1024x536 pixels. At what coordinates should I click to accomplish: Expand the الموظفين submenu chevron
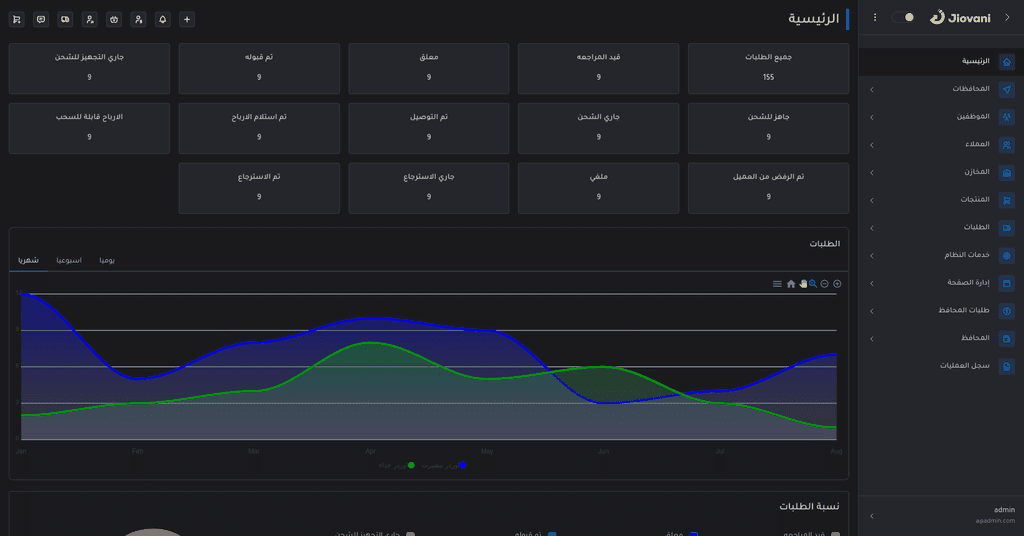872,118
